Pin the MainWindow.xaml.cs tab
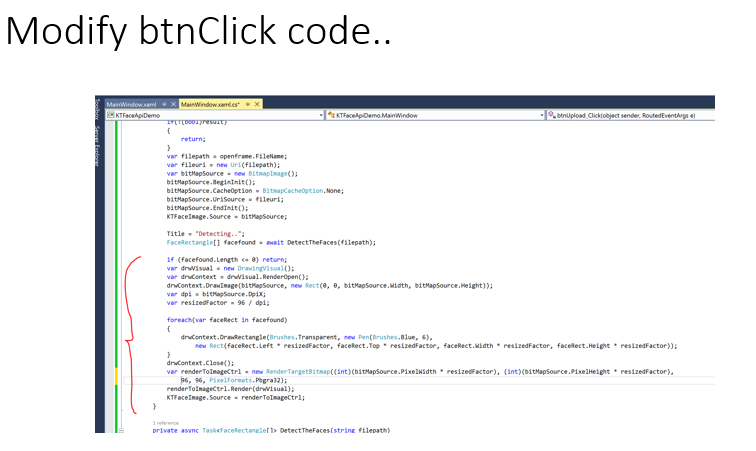The image size is (756, 451). click(247, 104)
